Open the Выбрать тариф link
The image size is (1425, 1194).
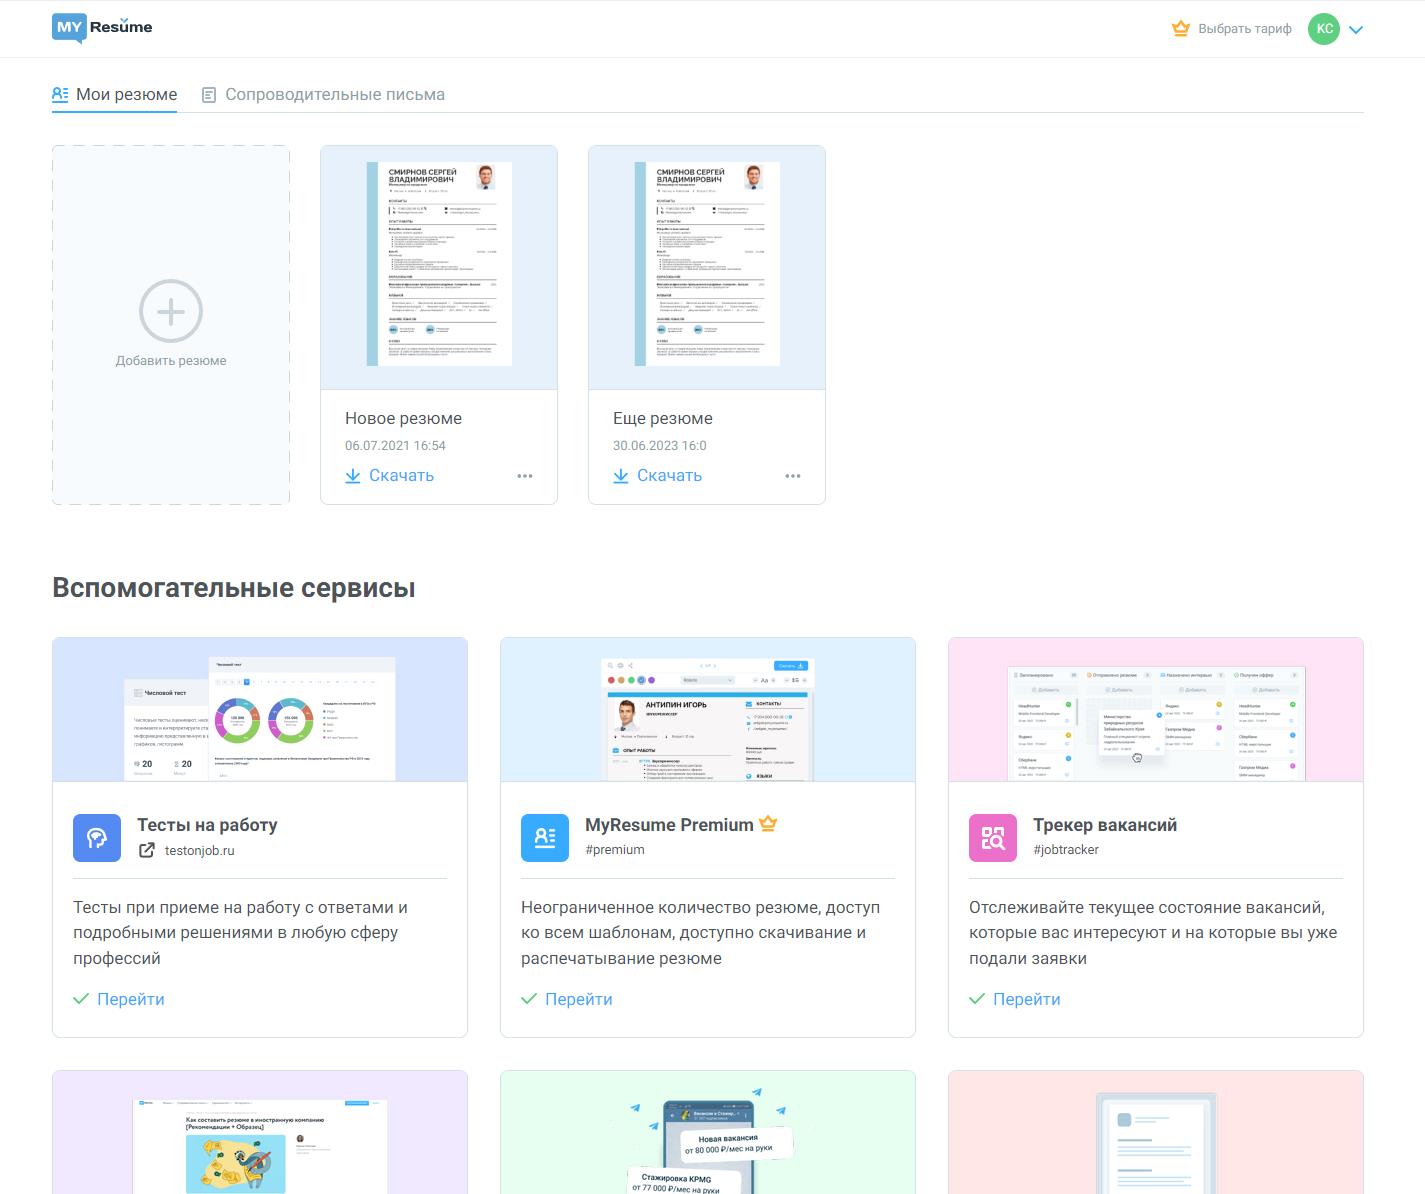coord(1245,29)
